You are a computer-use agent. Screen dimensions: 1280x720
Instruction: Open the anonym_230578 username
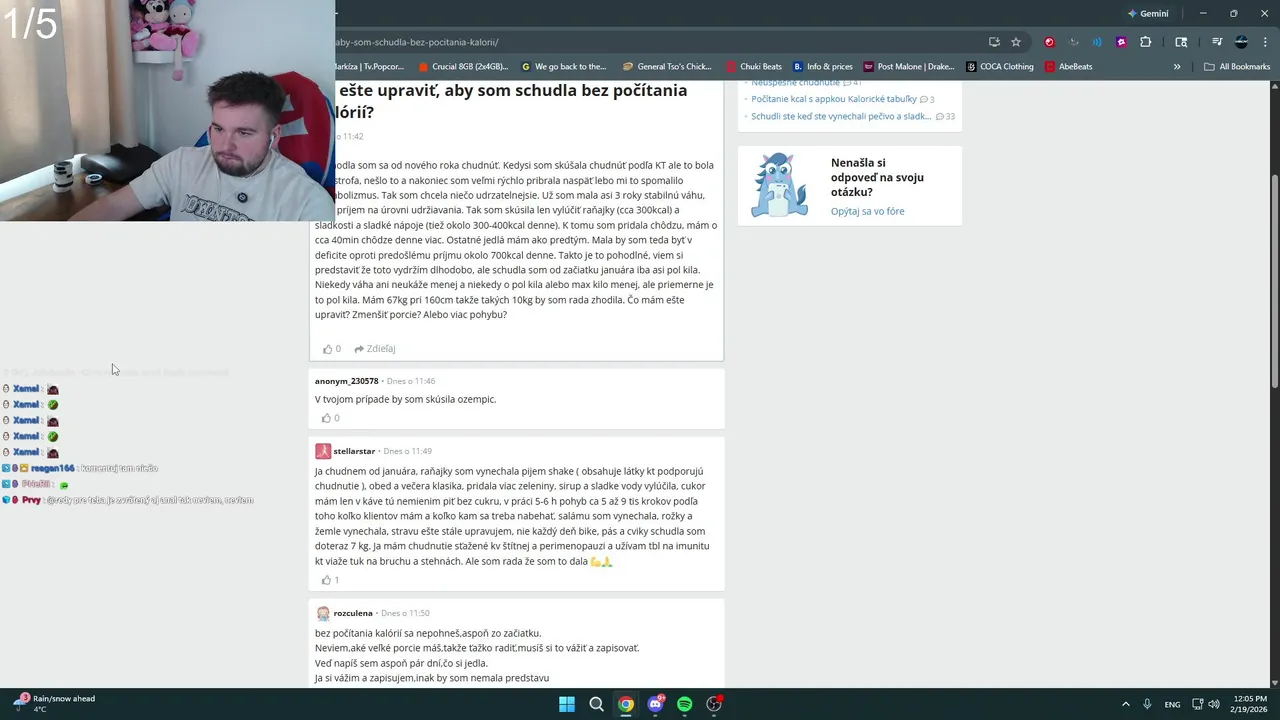346,381
